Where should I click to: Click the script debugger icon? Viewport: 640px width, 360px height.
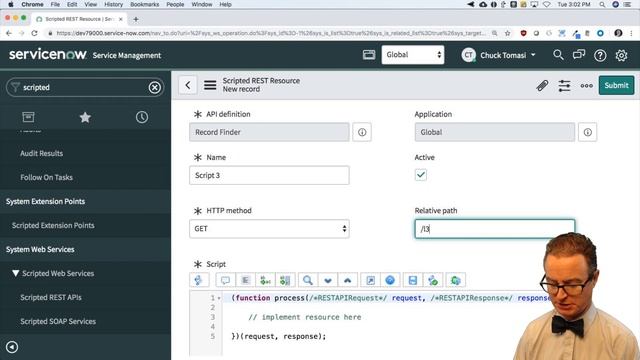tap(433, 280)
